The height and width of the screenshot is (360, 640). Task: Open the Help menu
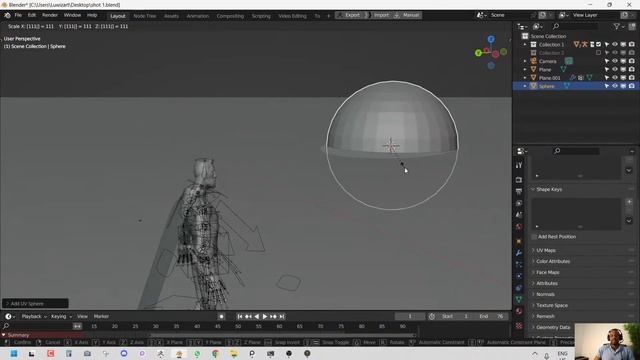click(x=92, y=16)
